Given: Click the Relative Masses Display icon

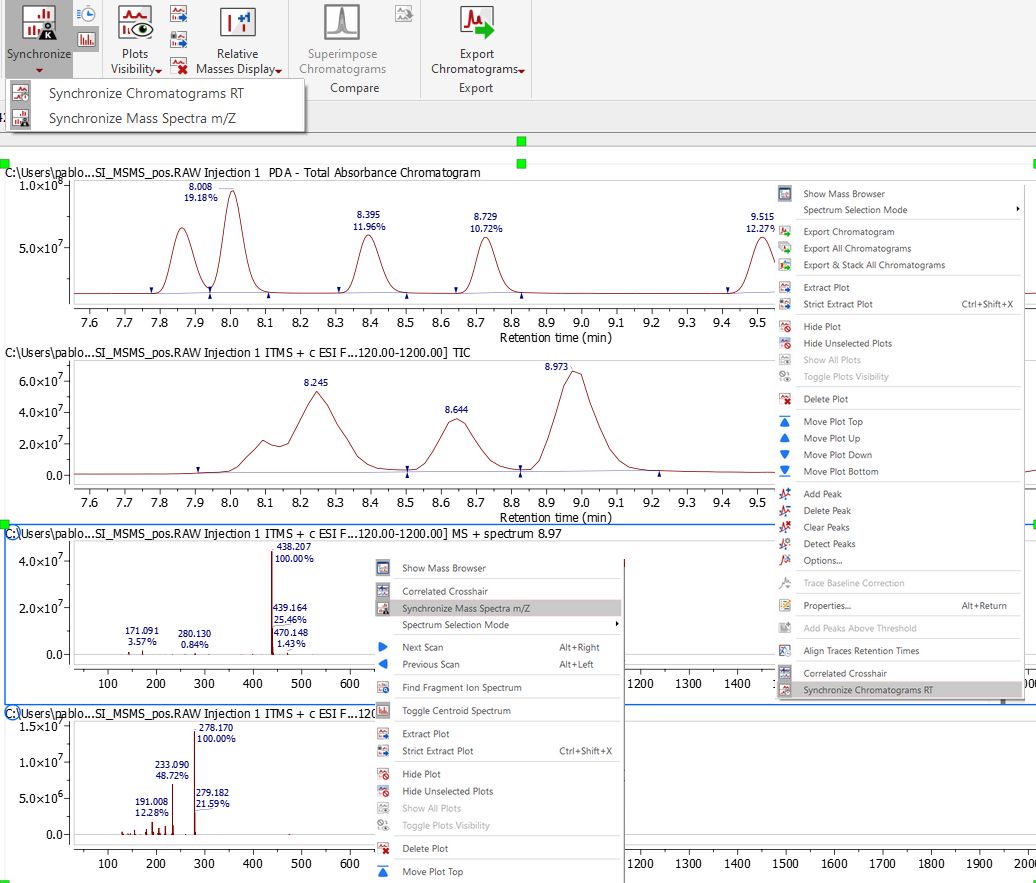Looking at the screenshot, I should 237,22.
